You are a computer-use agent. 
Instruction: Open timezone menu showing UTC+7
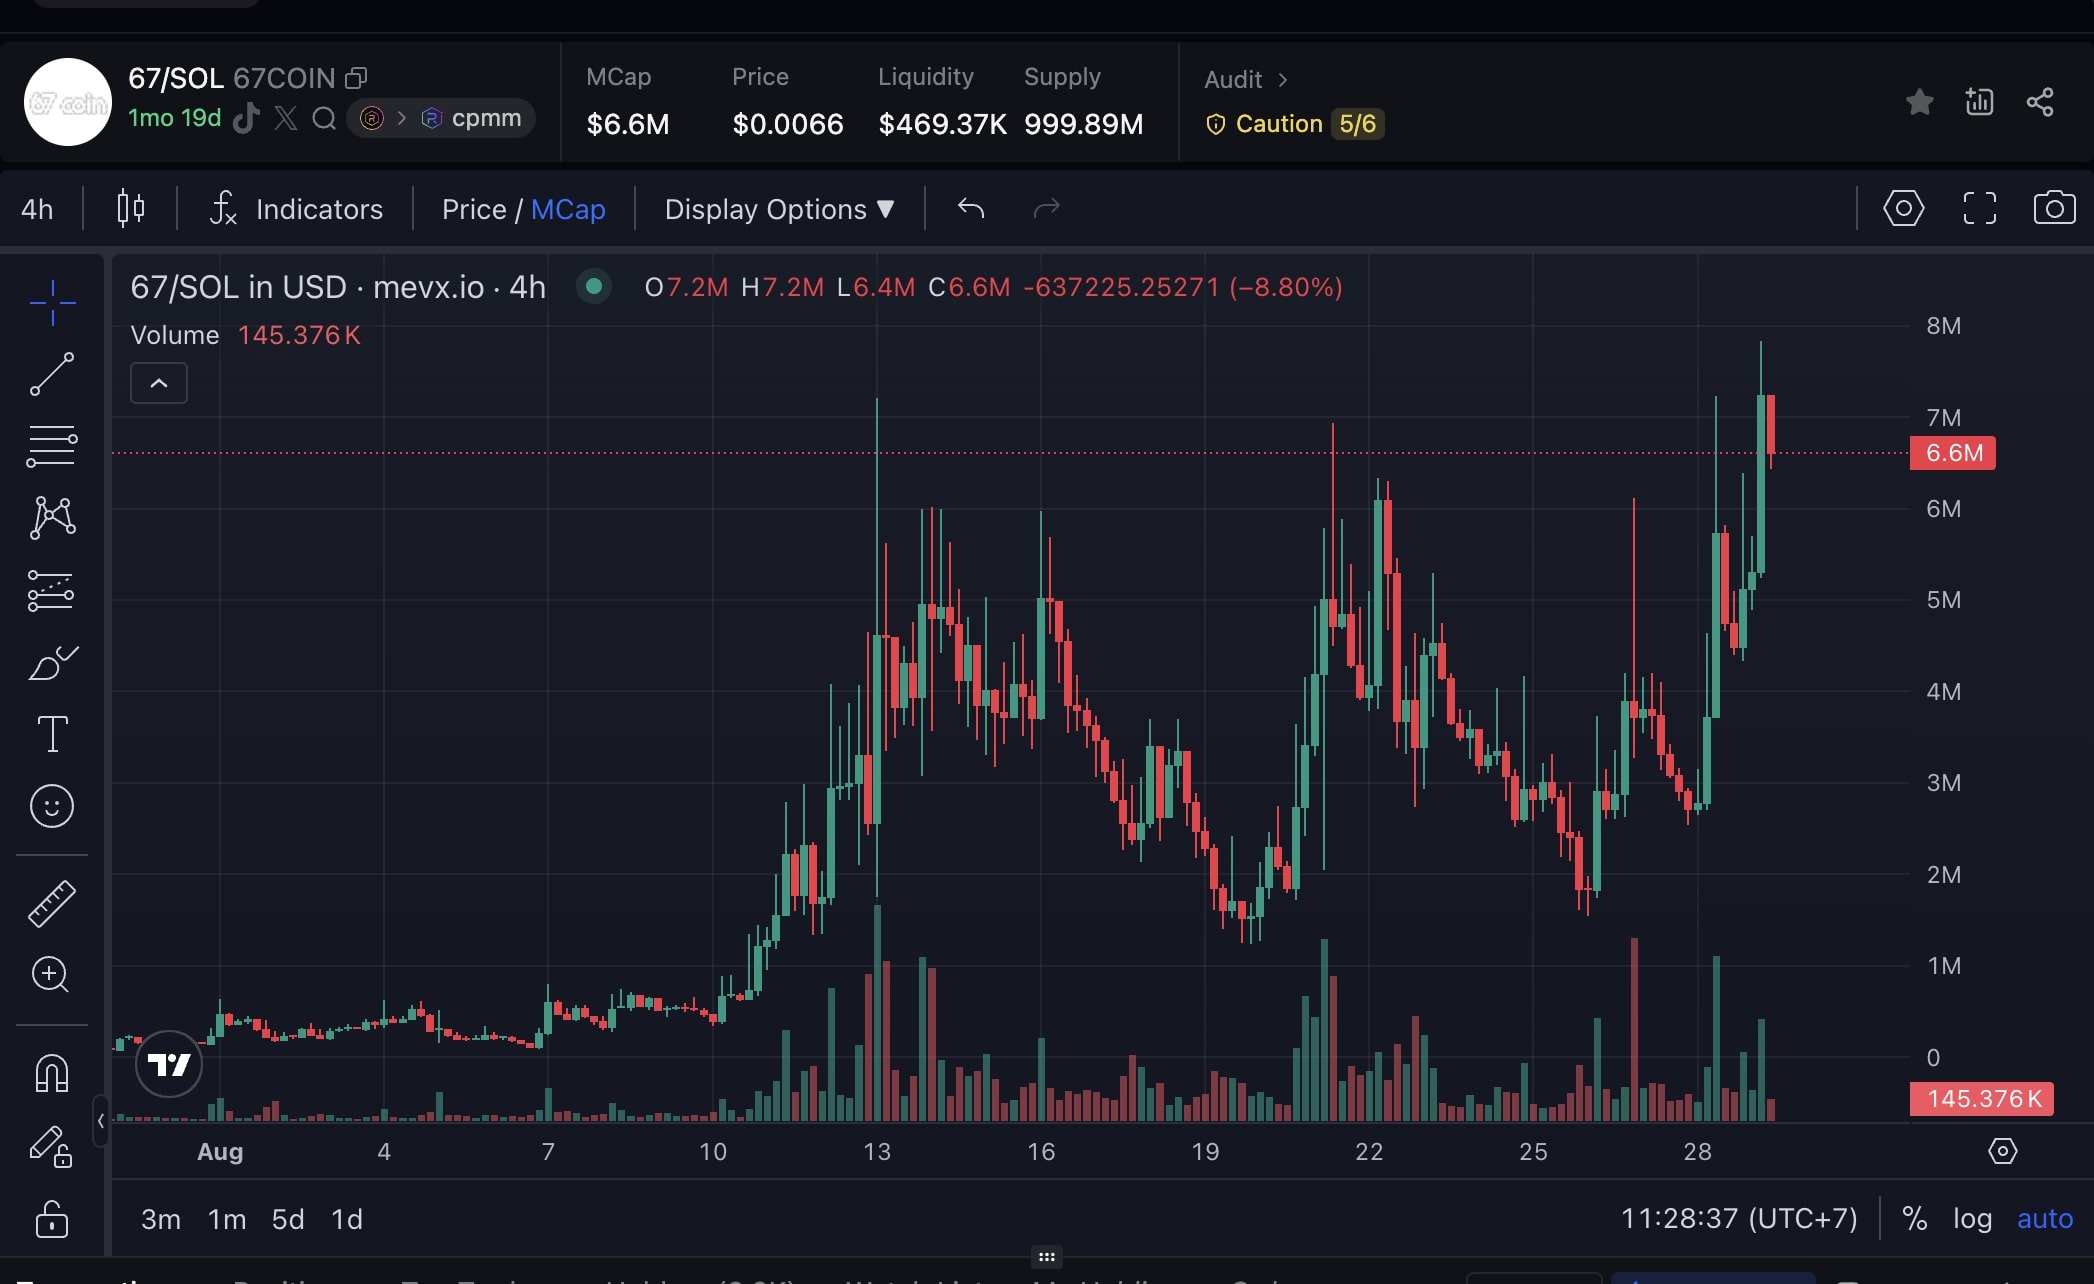1739,1218
